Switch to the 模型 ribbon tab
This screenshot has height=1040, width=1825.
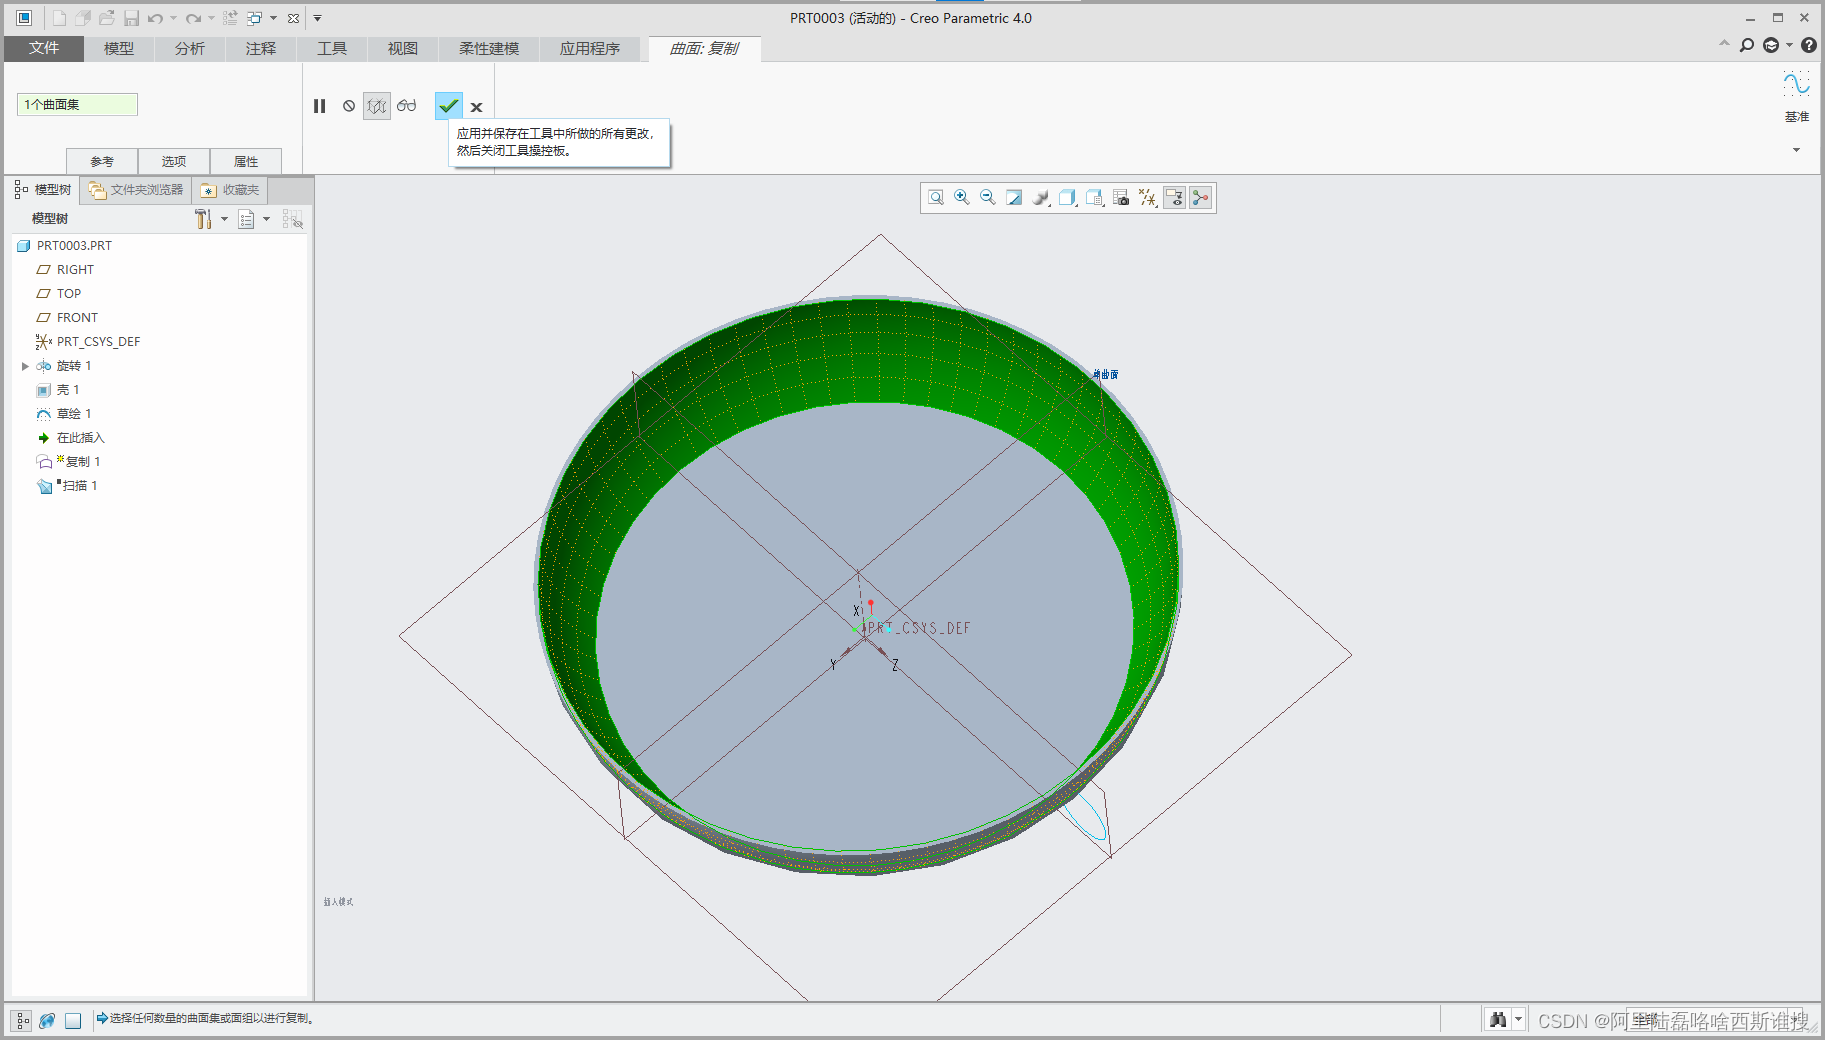(119, 48)
